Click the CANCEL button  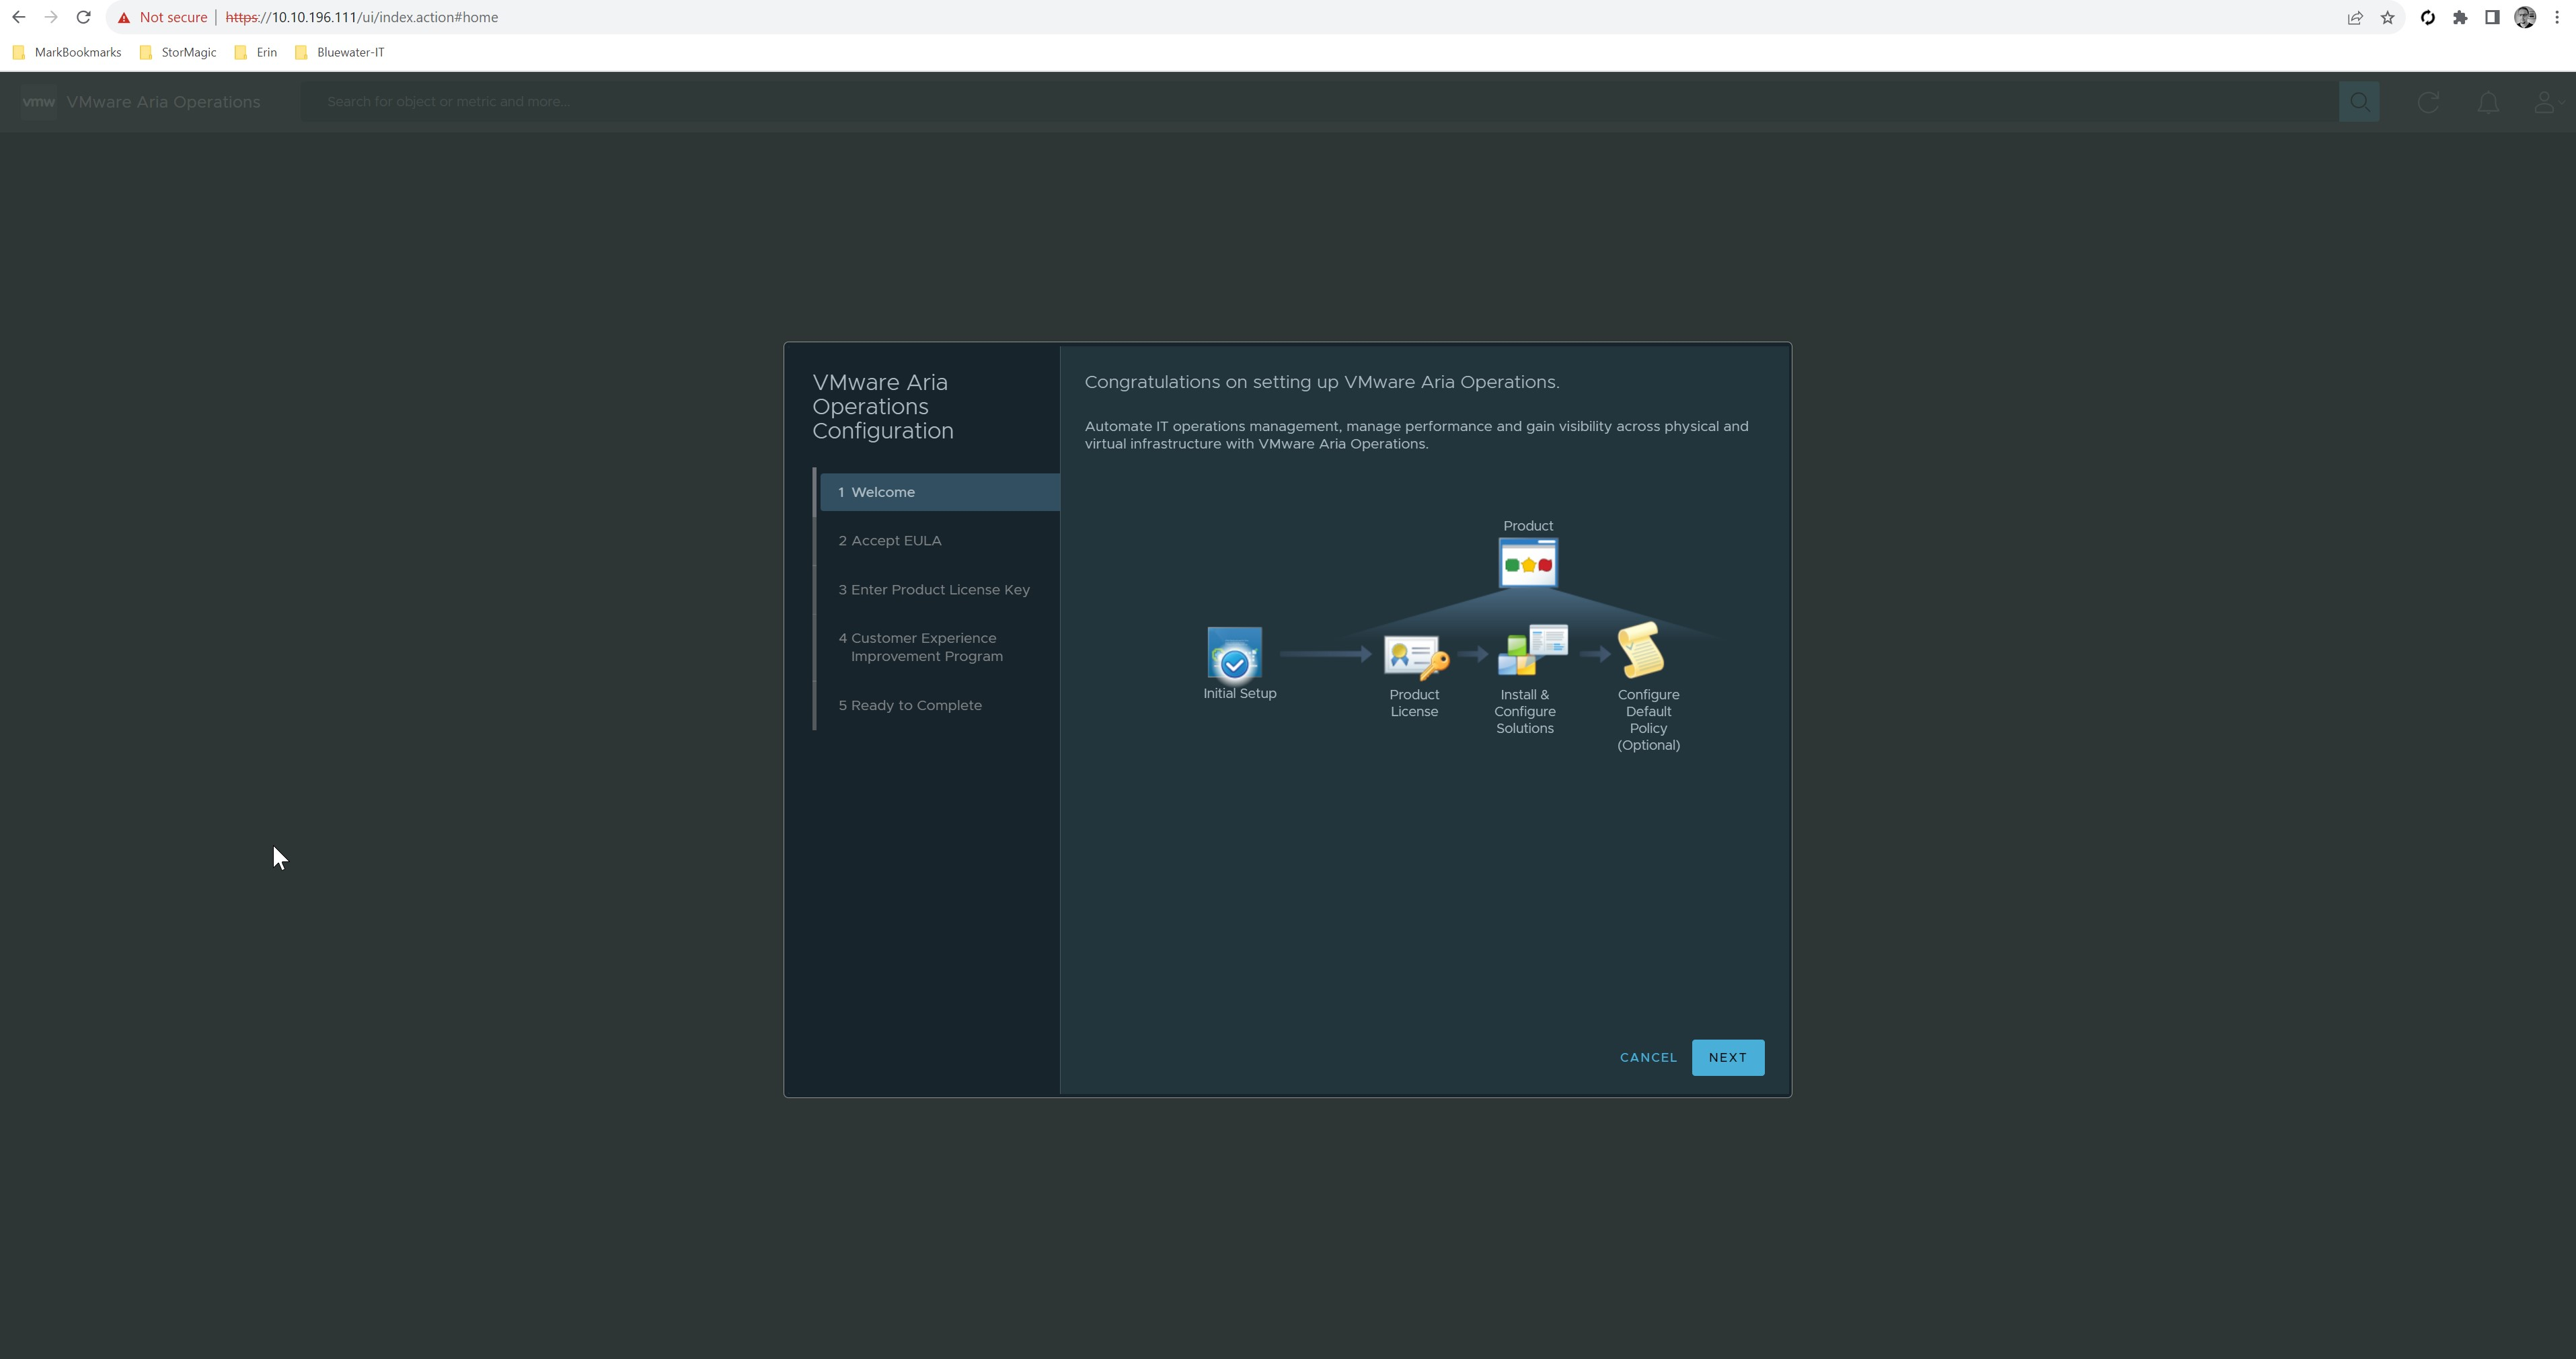click(1648, 1058)
